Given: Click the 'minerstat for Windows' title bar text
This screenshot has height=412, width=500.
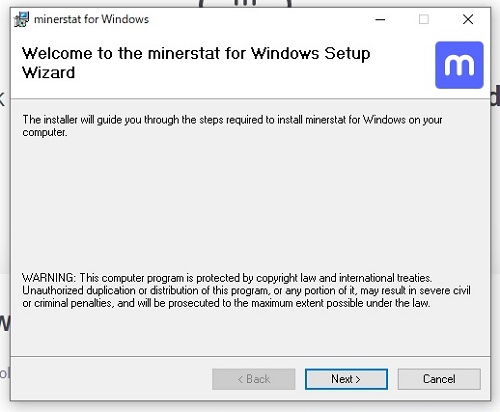Looking at the screenshot, I should (91, 19).
